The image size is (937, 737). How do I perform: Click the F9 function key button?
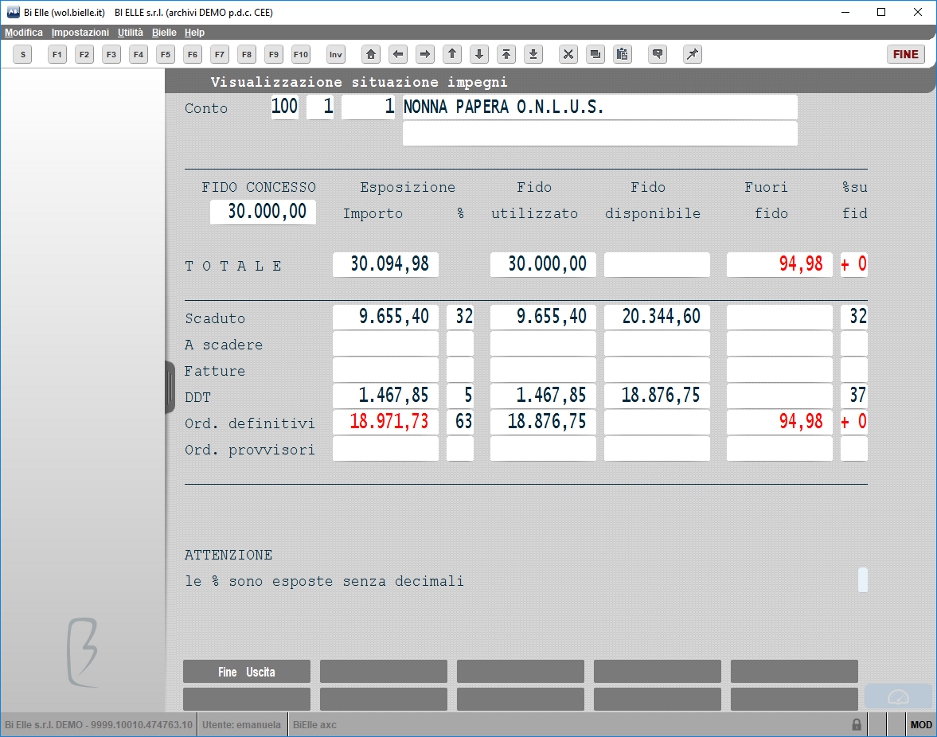point(274,54)
